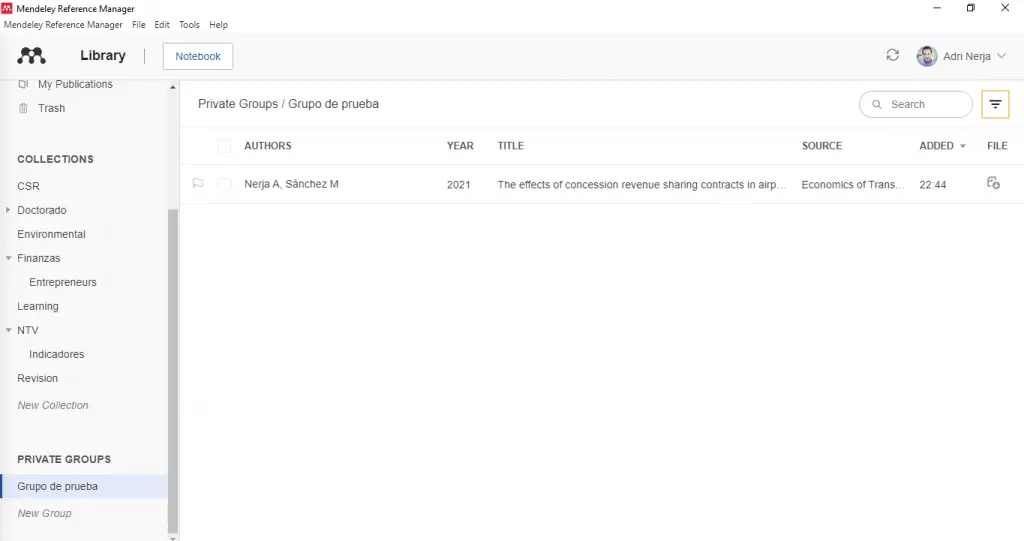Image resolution: width=1024 pixels, height=541 pixels.
Task: Select the CSR collection
Action: 28,186
